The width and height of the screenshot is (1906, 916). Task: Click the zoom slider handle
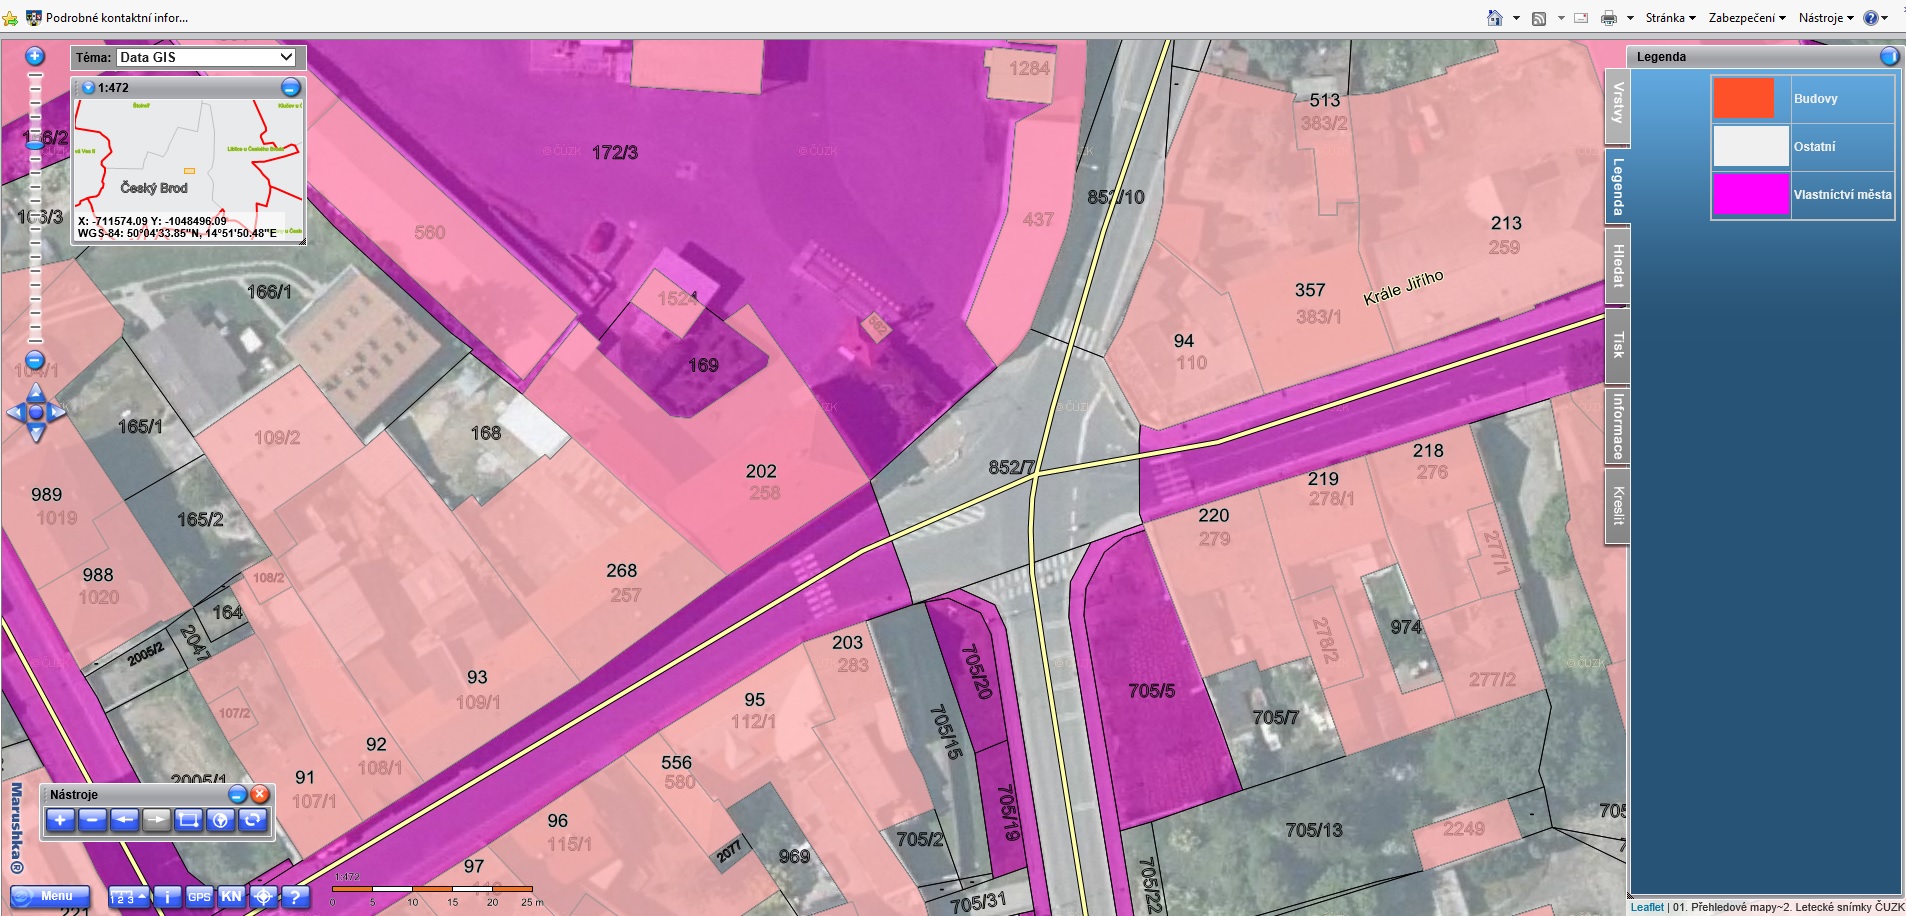point(35,146)
